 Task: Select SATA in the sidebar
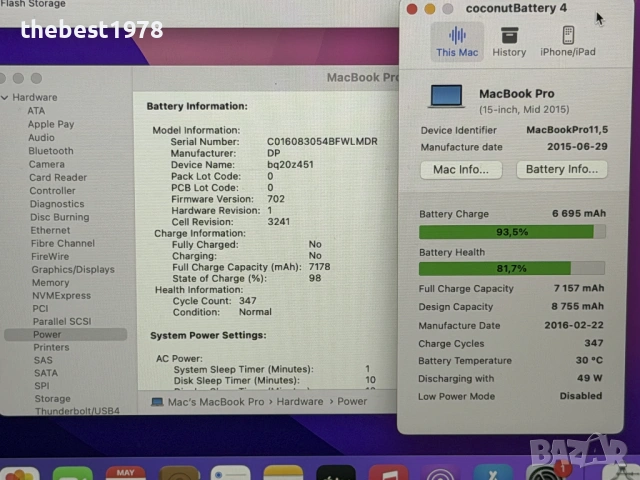click(x=46, y=373)
